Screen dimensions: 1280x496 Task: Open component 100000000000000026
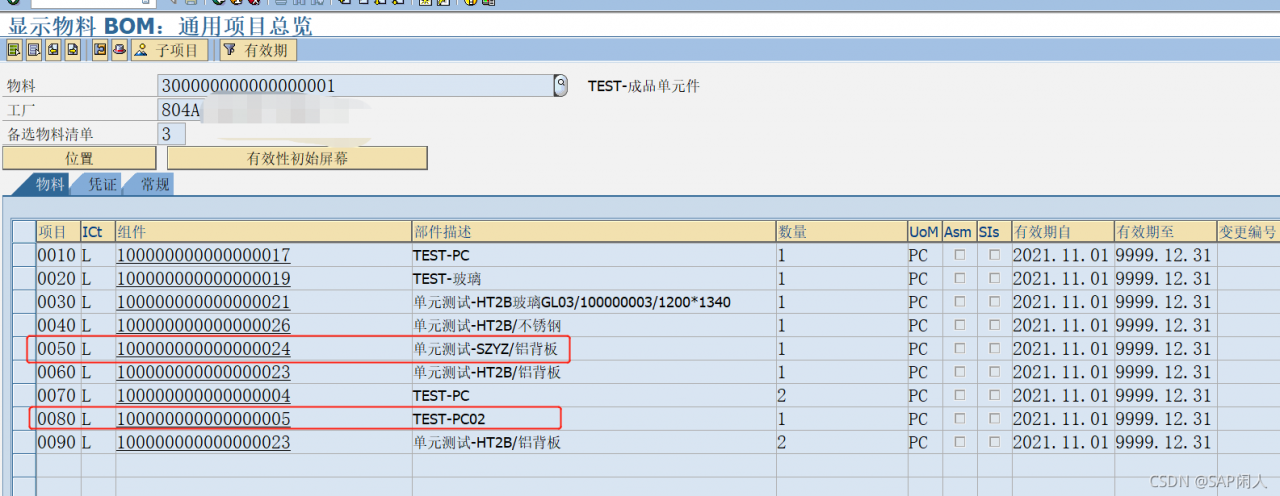[204, 326]
